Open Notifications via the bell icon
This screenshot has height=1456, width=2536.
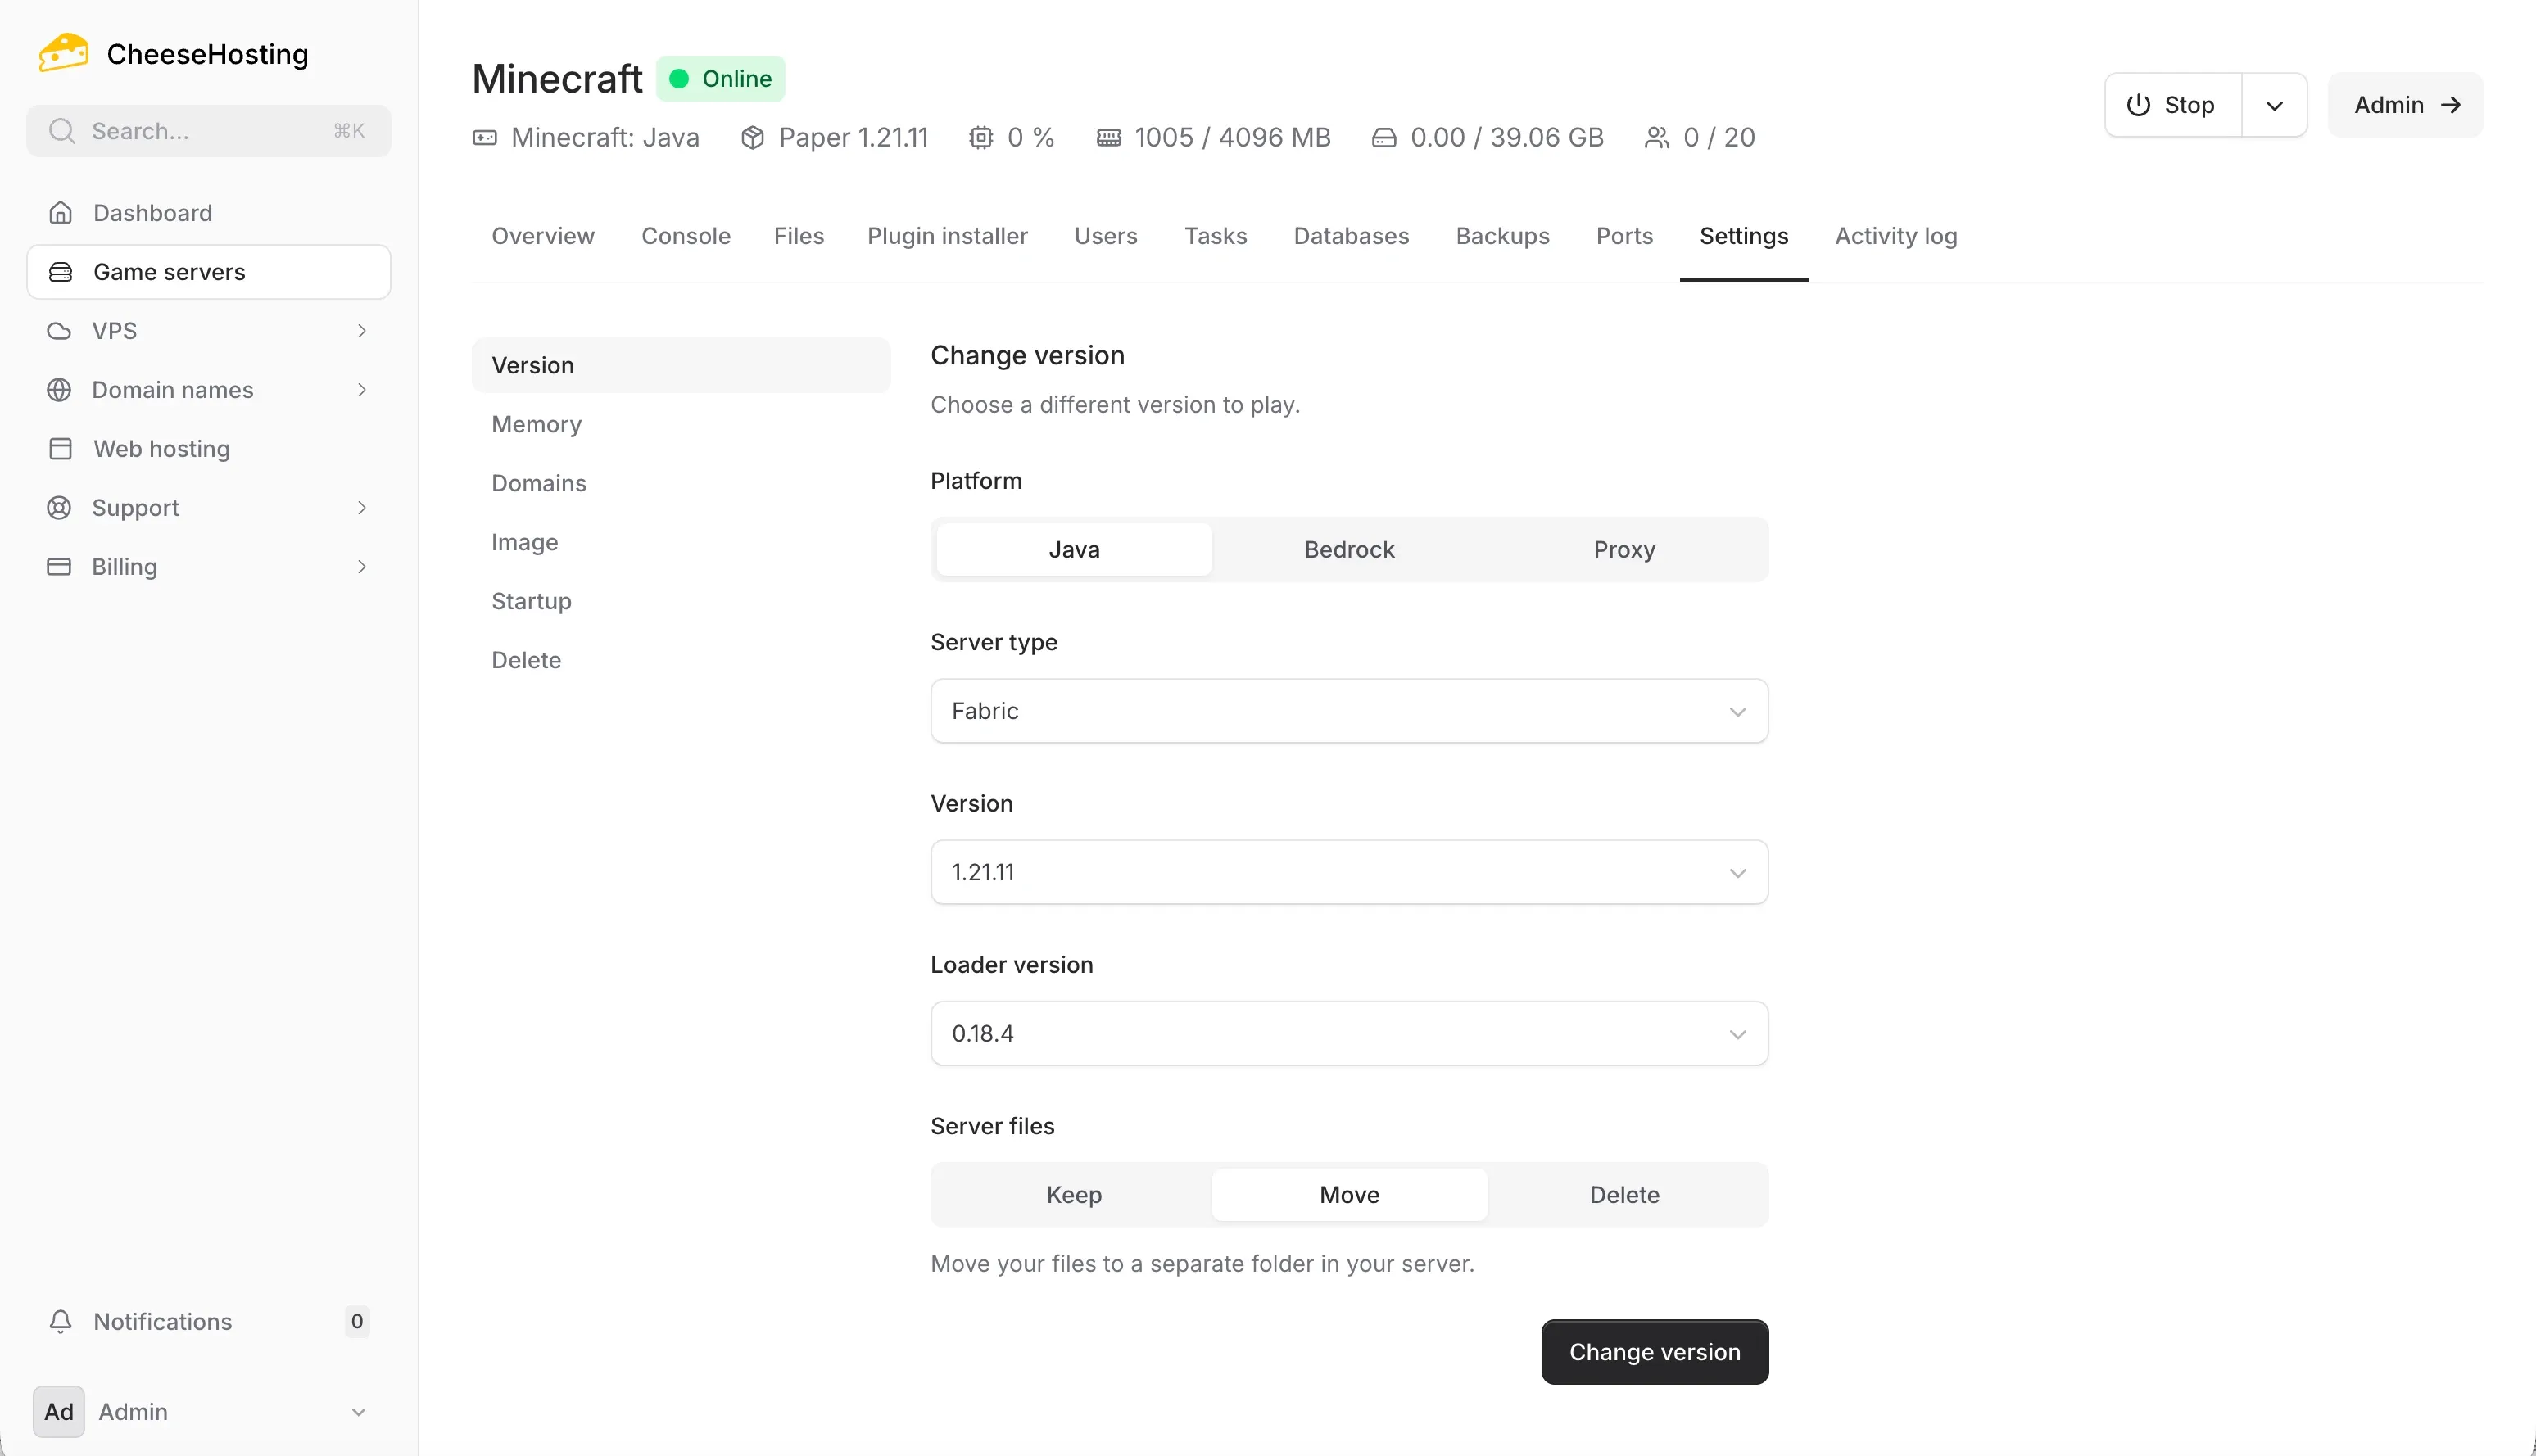(60, 1321)
